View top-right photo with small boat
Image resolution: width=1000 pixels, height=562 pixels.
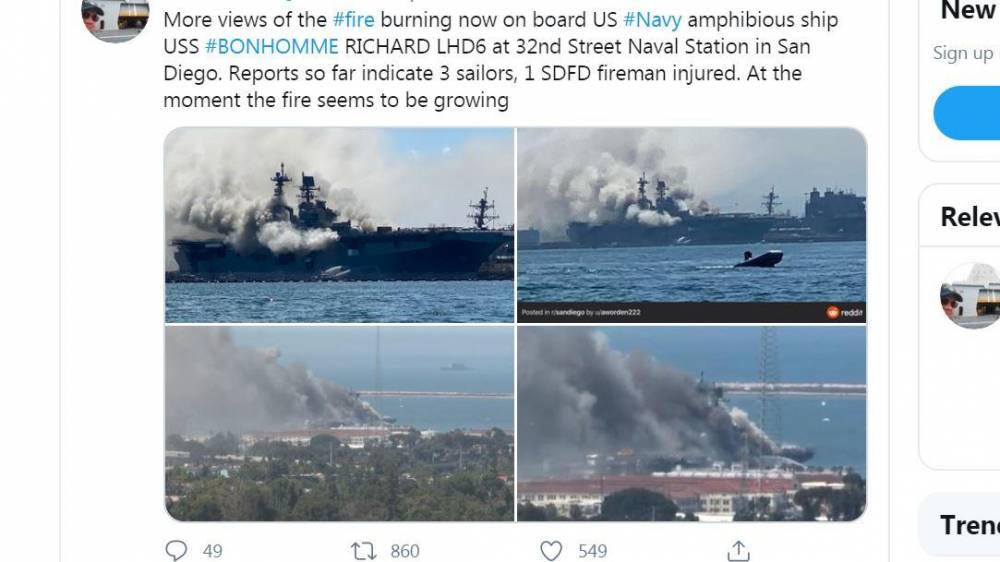pos(691,225)
